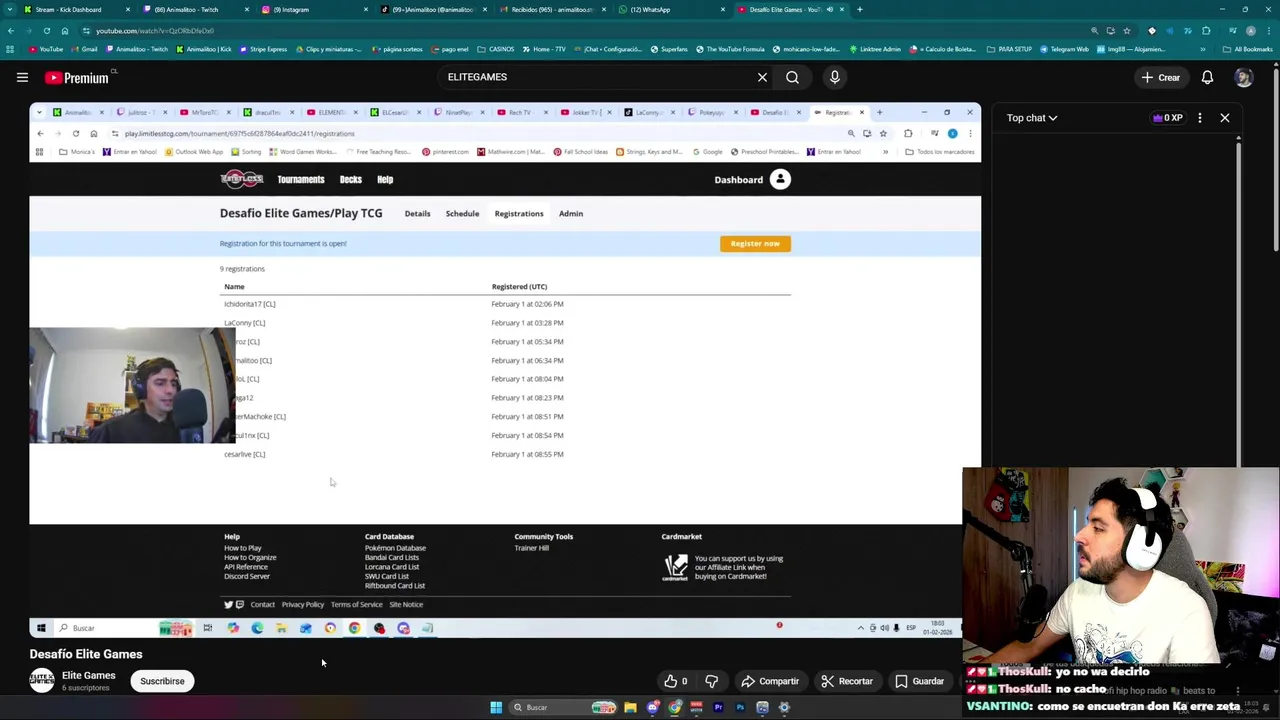Go back in Chrome history

(x=10, y=31)
